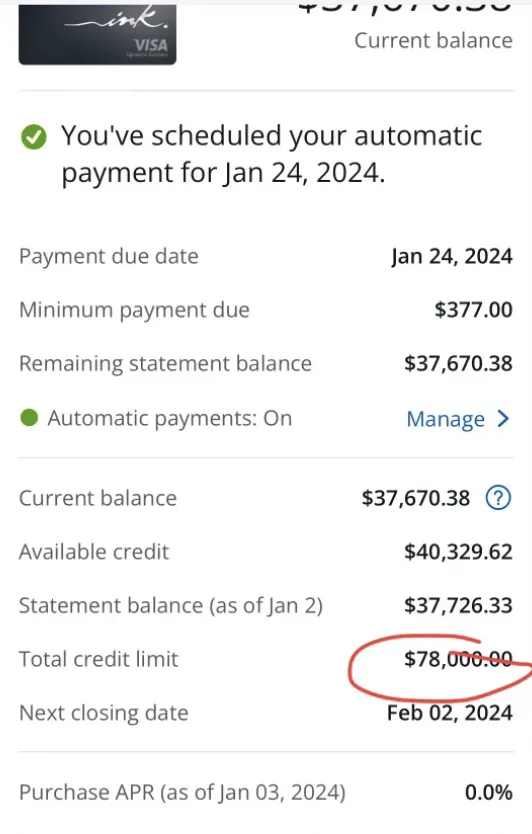Click the Next closing date Feb 02, 2024
The height and width of the screenshot is (834, 532).
point(450,713)
